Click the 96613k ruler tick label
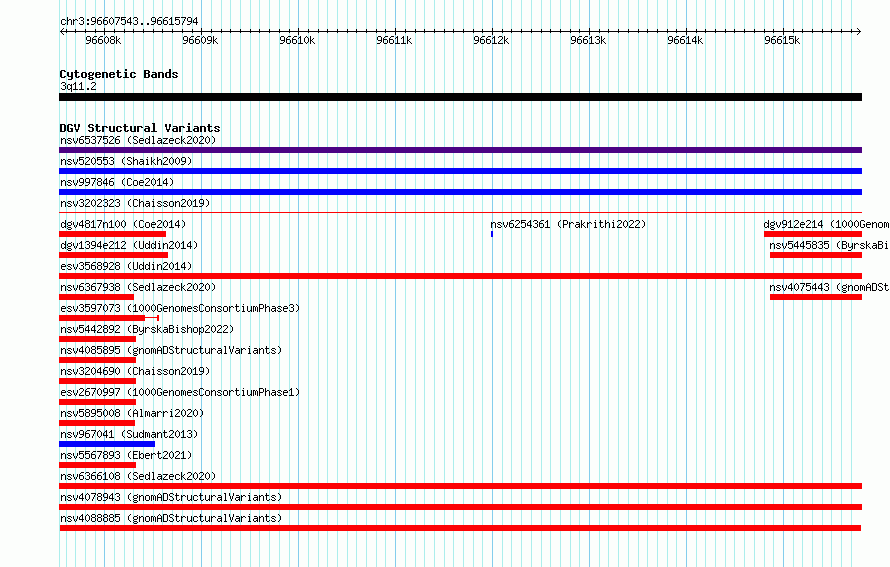This screenshot has width=890, height=567. click(x=589, y=40)
